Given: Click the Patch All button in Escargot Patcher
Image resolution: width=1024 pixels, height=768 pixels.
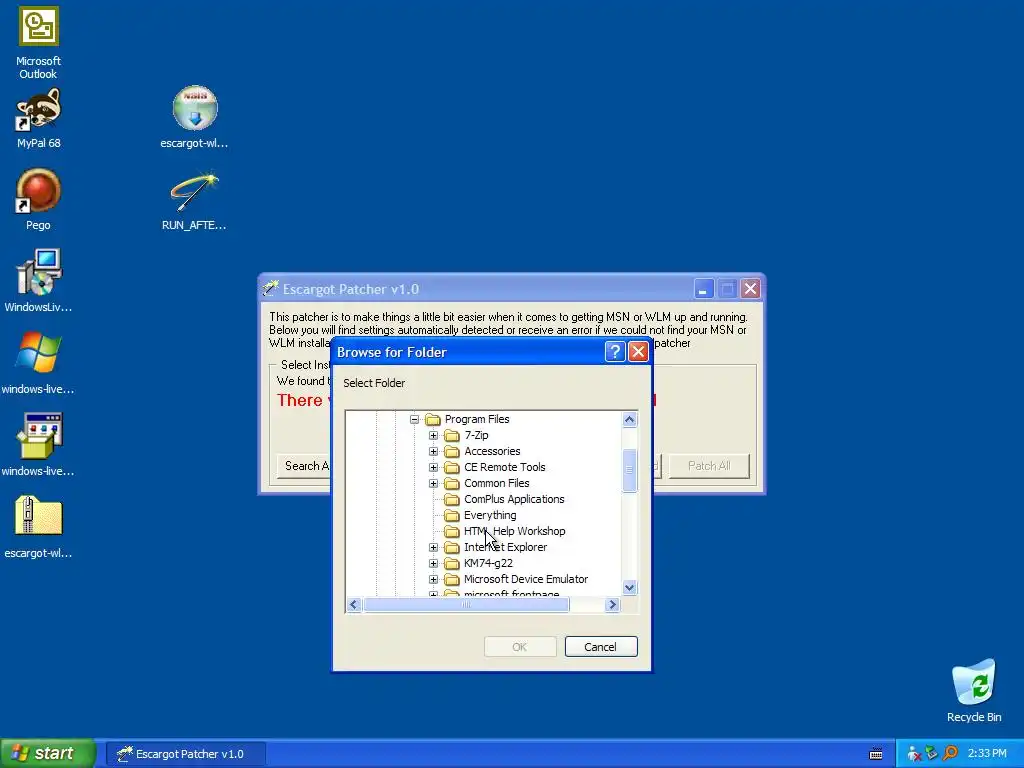Looking at the screenshot, I should tap(709, 466).
